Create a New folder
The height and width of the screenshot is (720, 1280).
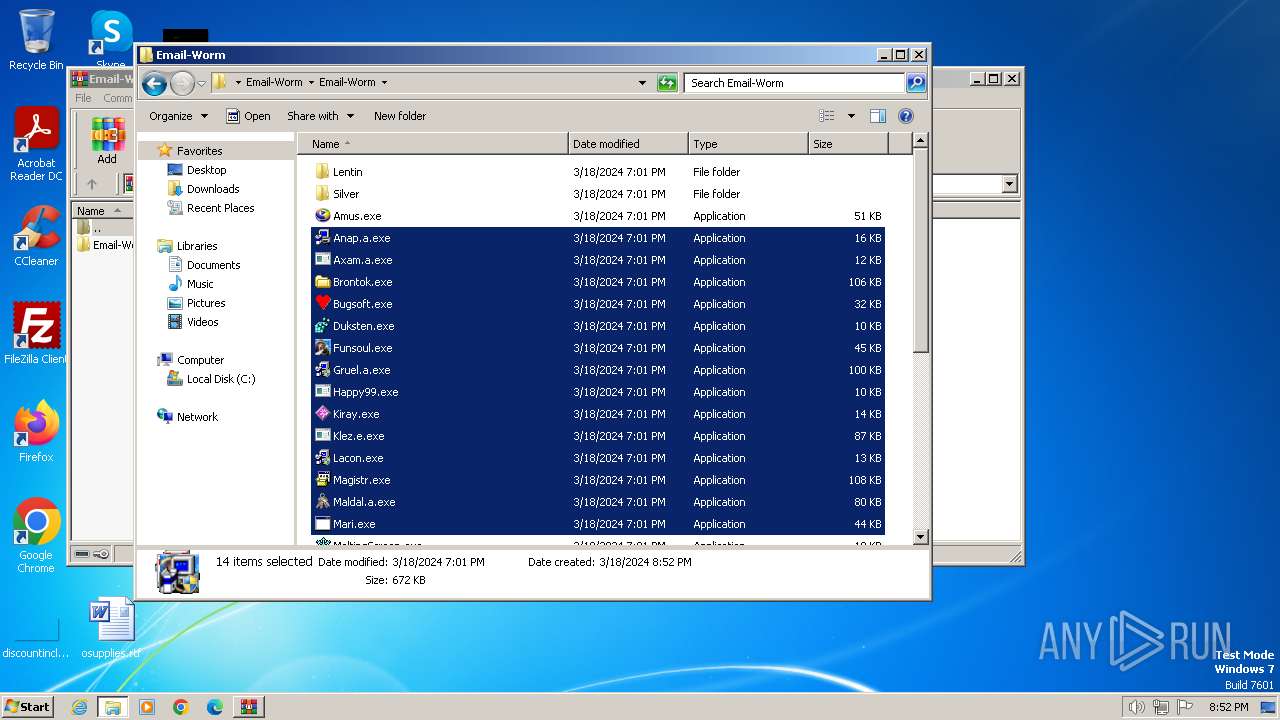click(400, 116)
